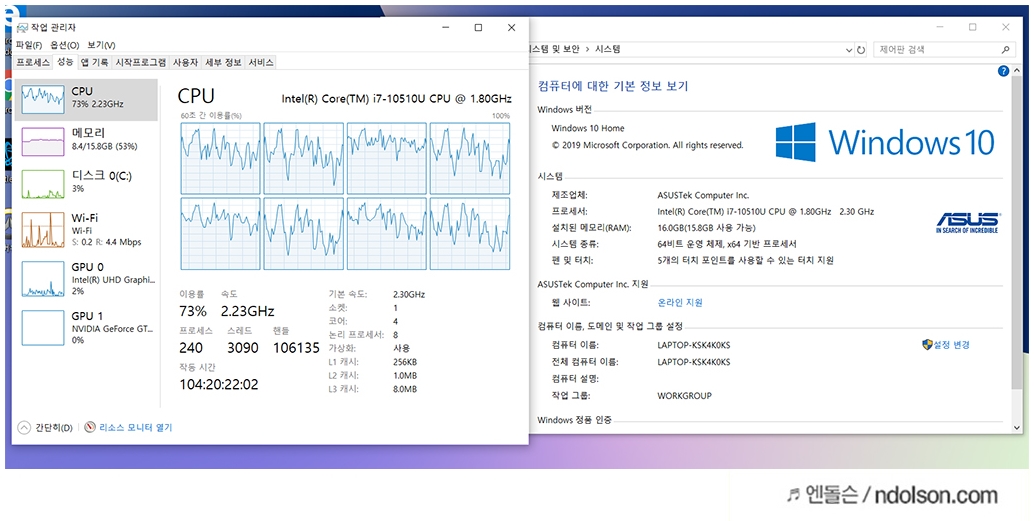Image resolution: width=1034 pixels, height=521 pixels.
Task: Click the 리소스 모니터 열기 link
Action: pos(135,427)
